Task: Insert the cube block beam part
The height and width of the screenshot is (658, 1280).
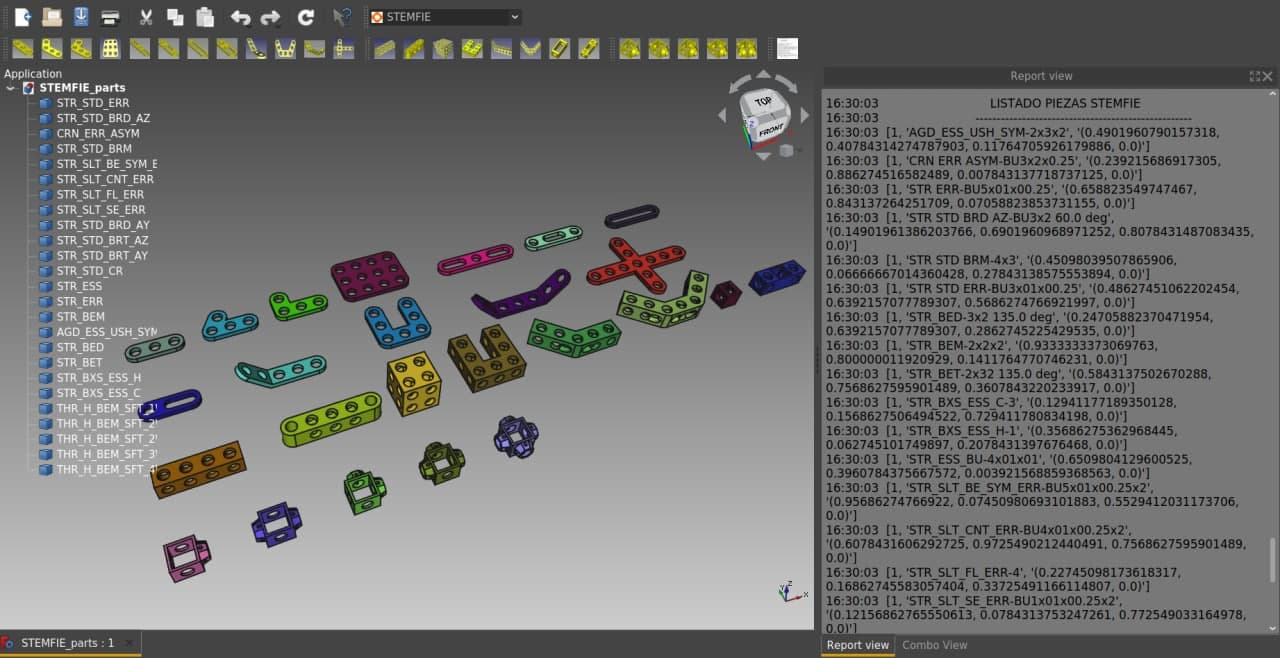Action: [x=443, y=48]
